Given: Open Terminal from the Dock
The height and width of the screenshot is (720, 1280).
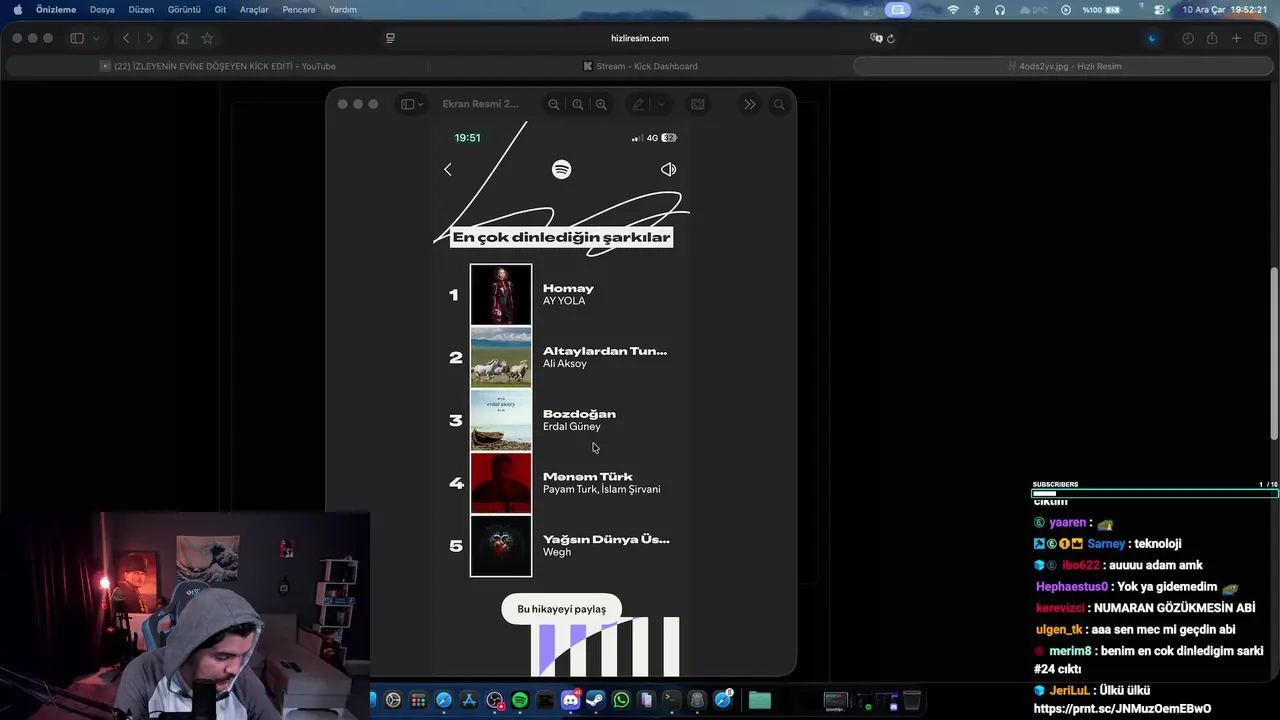Looking at the screenshot, I should (671, 701).
